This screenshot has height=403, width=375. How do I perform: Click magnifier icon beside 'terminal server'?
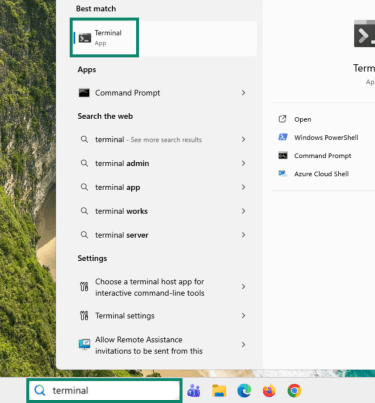[84, 235]
